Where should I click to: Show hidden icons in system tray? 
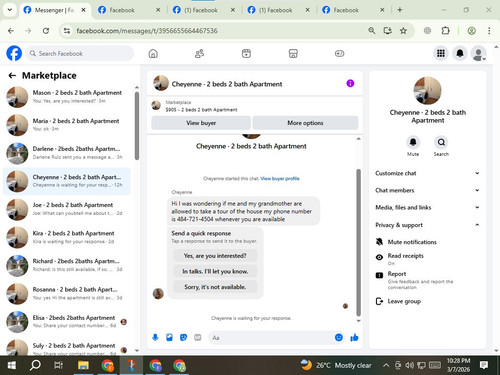pyautogui.click(x=386, y=365)
